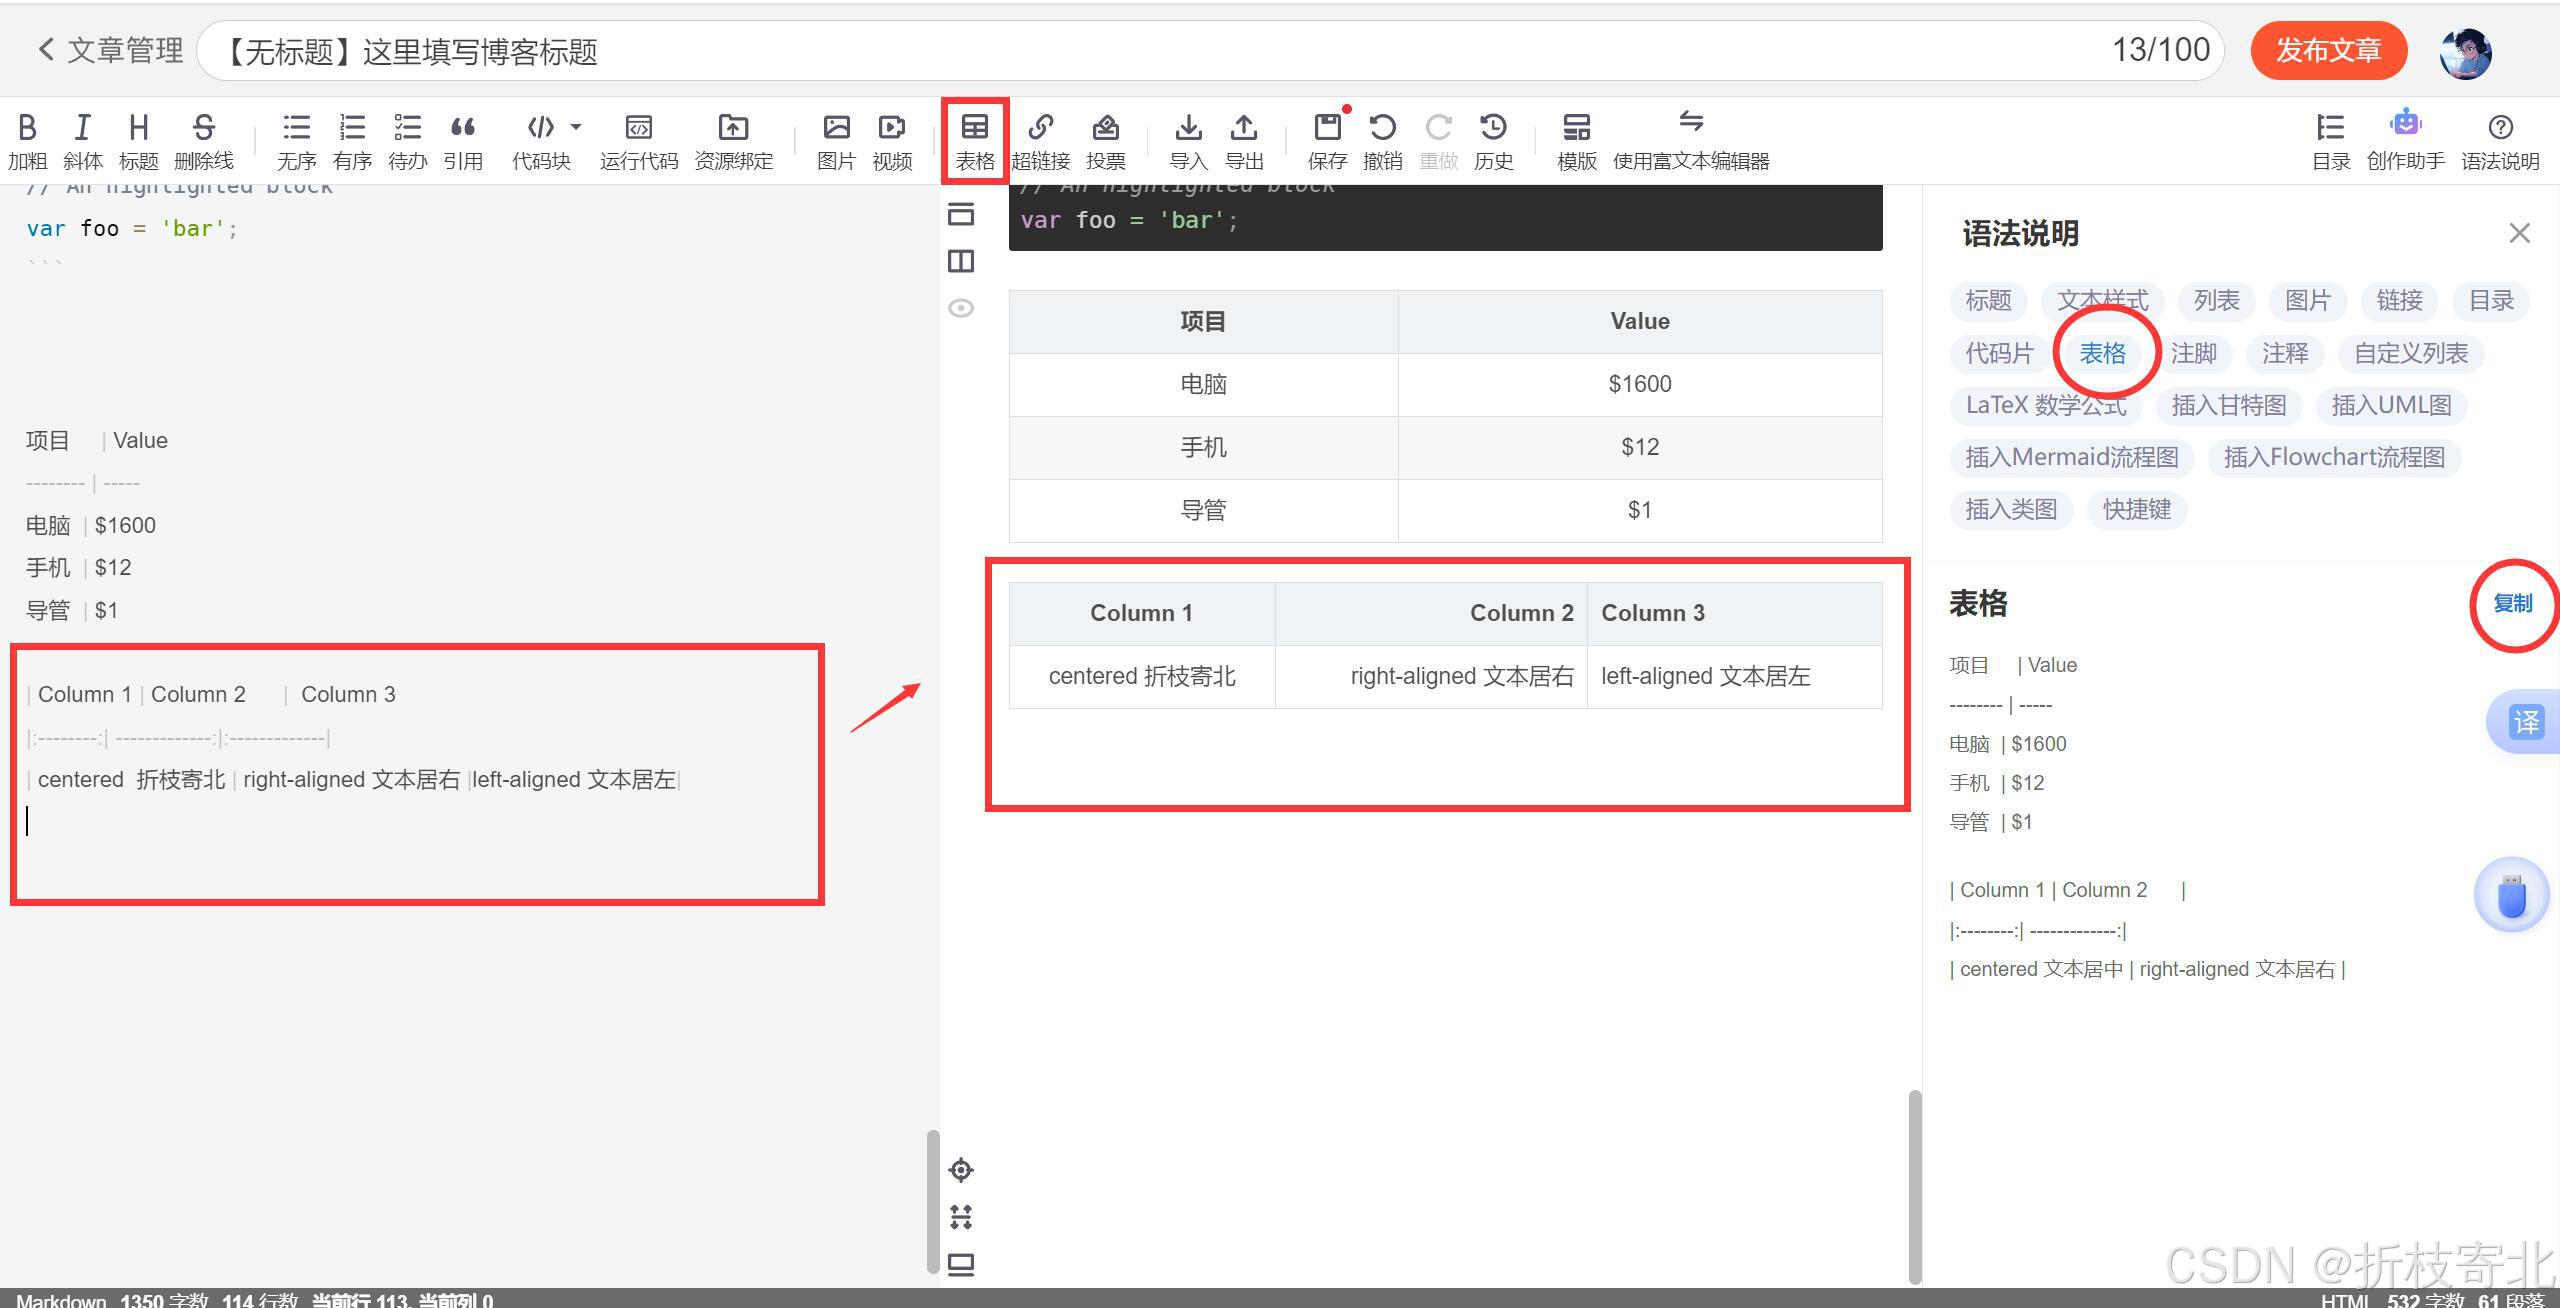Open the floating 译 translate button
2560x1308 pixels.
(2526, 721)
